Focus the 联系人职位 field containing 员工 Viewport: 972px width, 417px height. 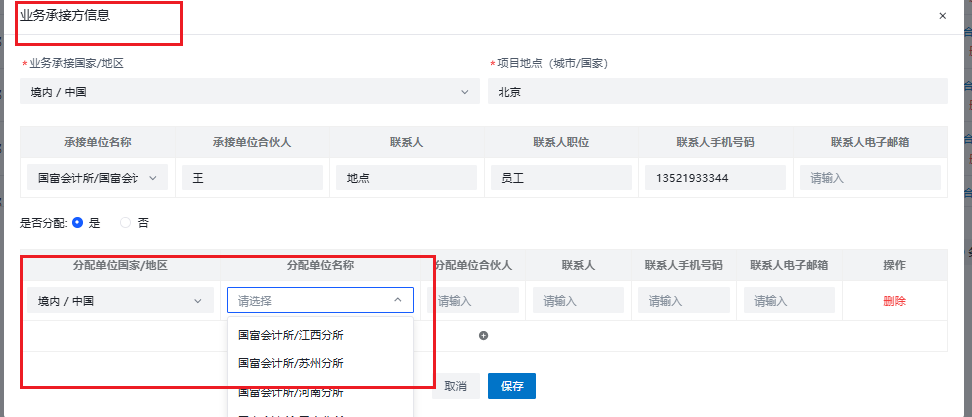point(561,178)
